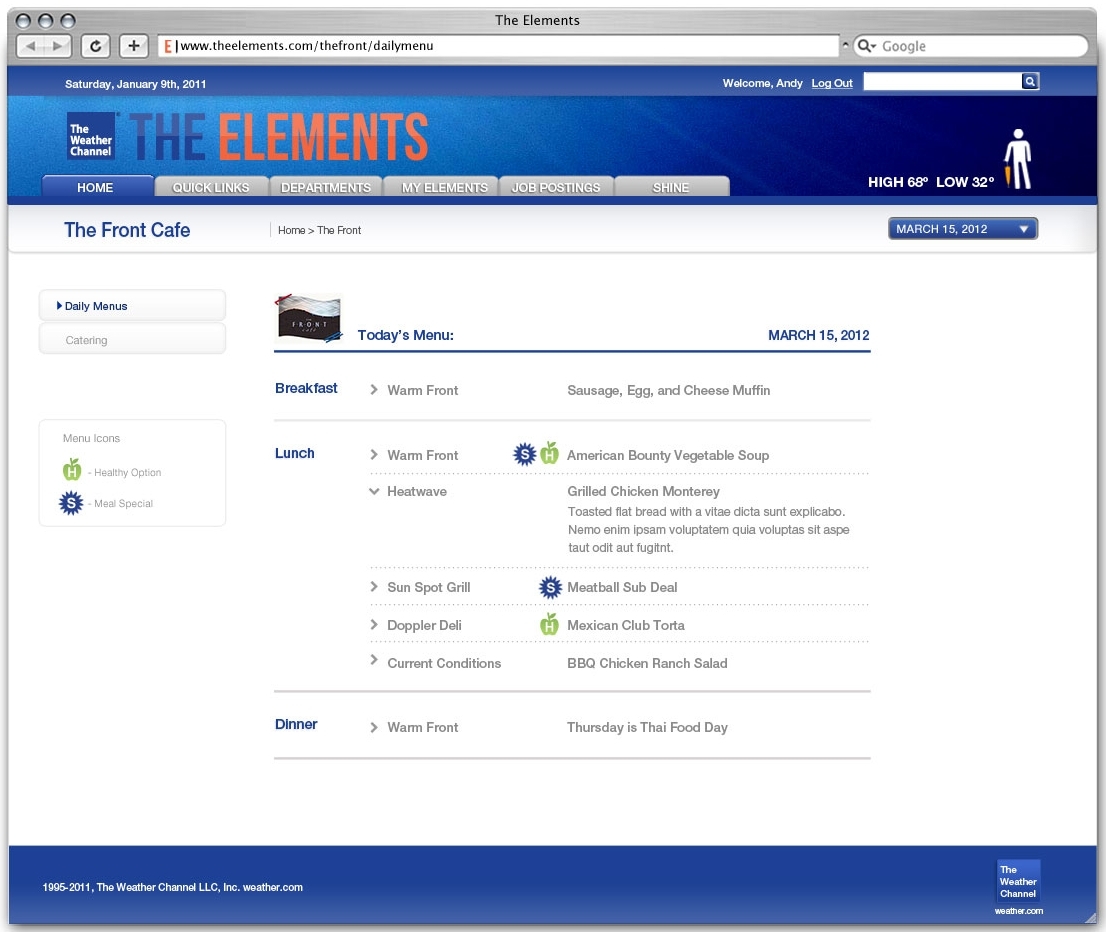Screen dimensions: 1106x932
Task: Open the Catering sidebar item
Action: pyautogui.click(x=132, y=339)
